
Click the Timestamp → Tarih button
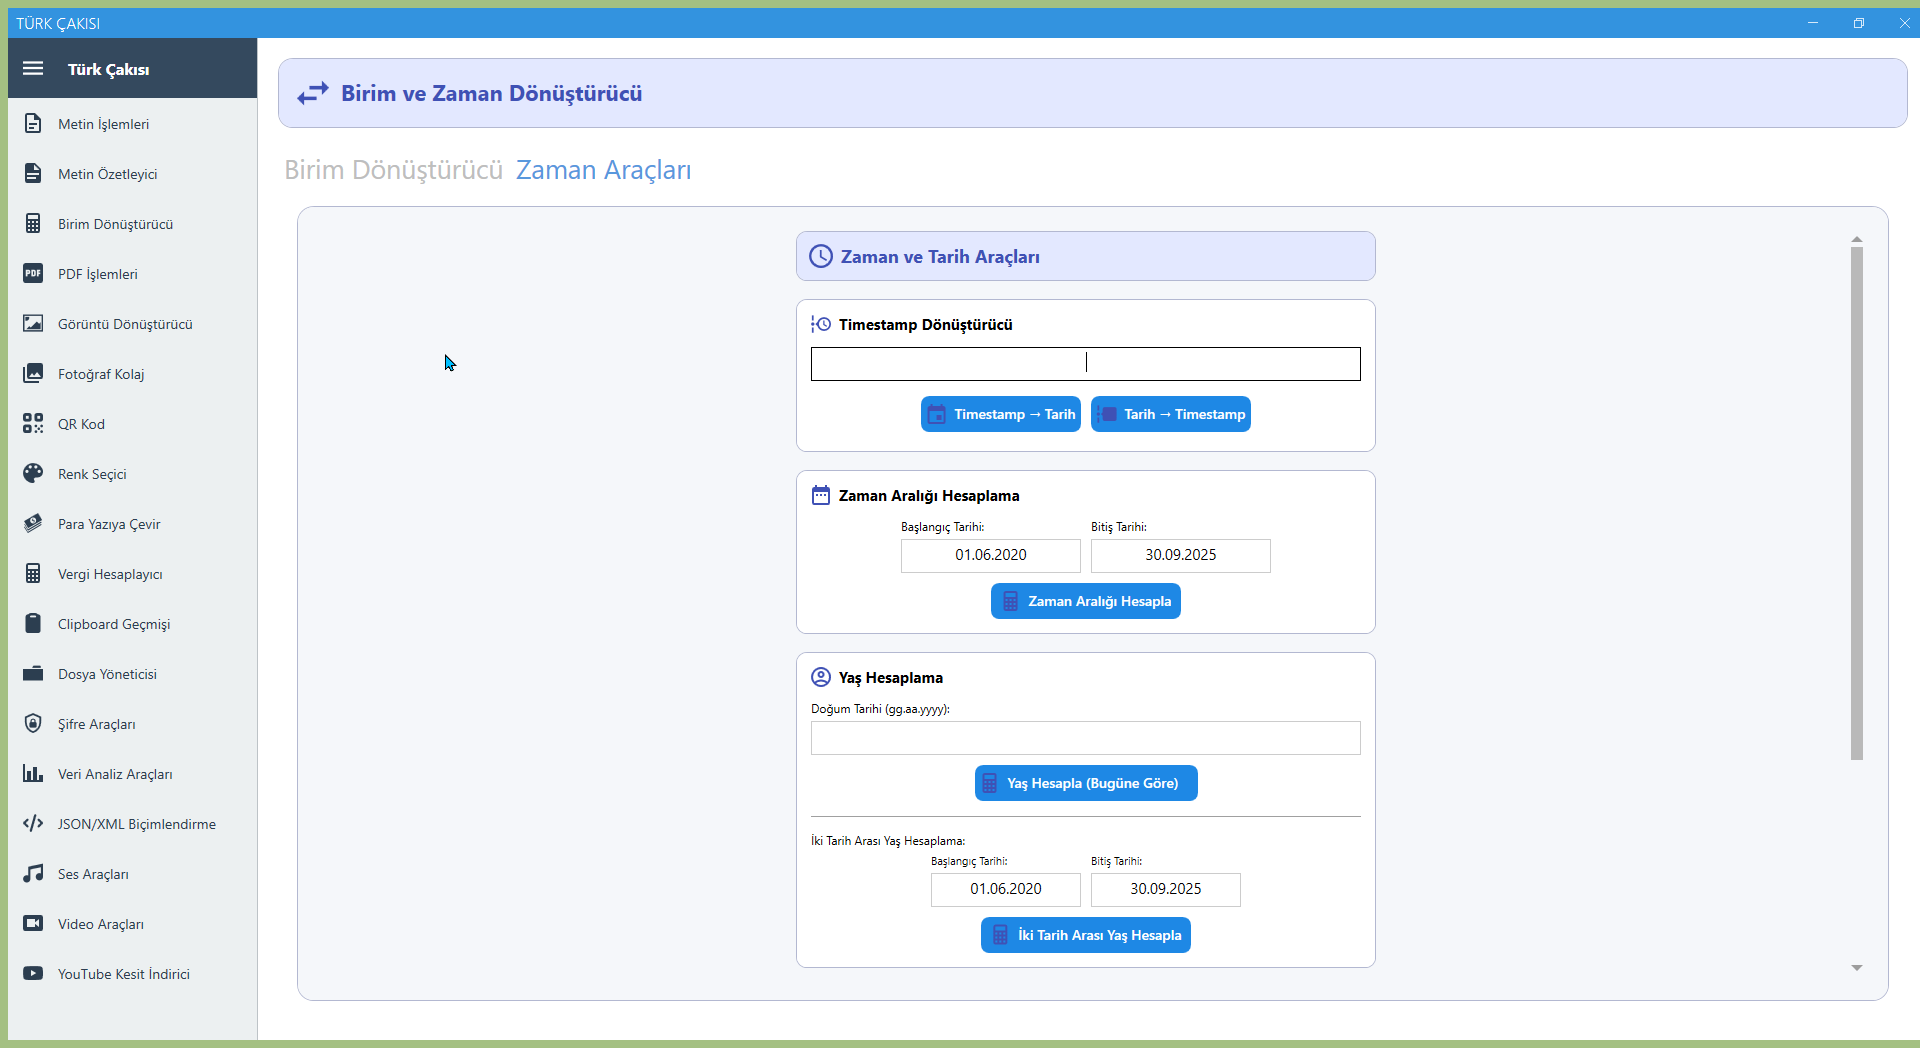click(x=1000, y=414)
